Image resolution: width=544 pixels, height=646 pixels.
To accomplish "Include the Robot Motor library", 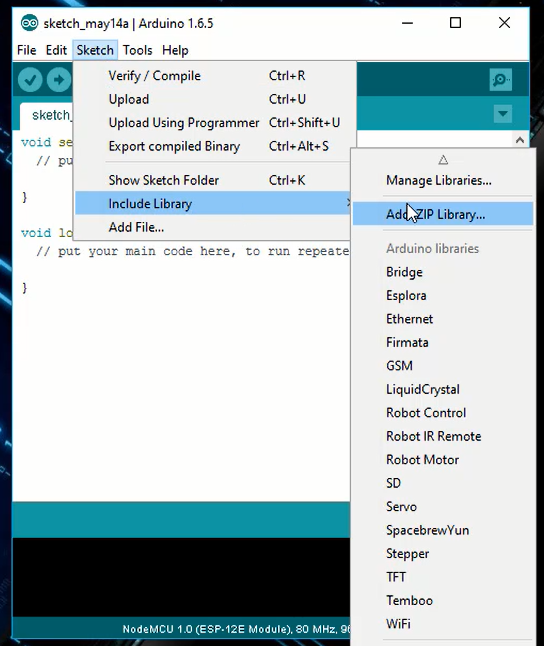I will [443, 460].
